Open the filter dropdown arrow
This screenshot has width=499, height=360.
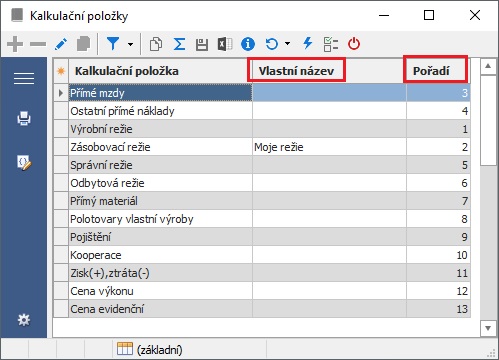click(130, 44)
